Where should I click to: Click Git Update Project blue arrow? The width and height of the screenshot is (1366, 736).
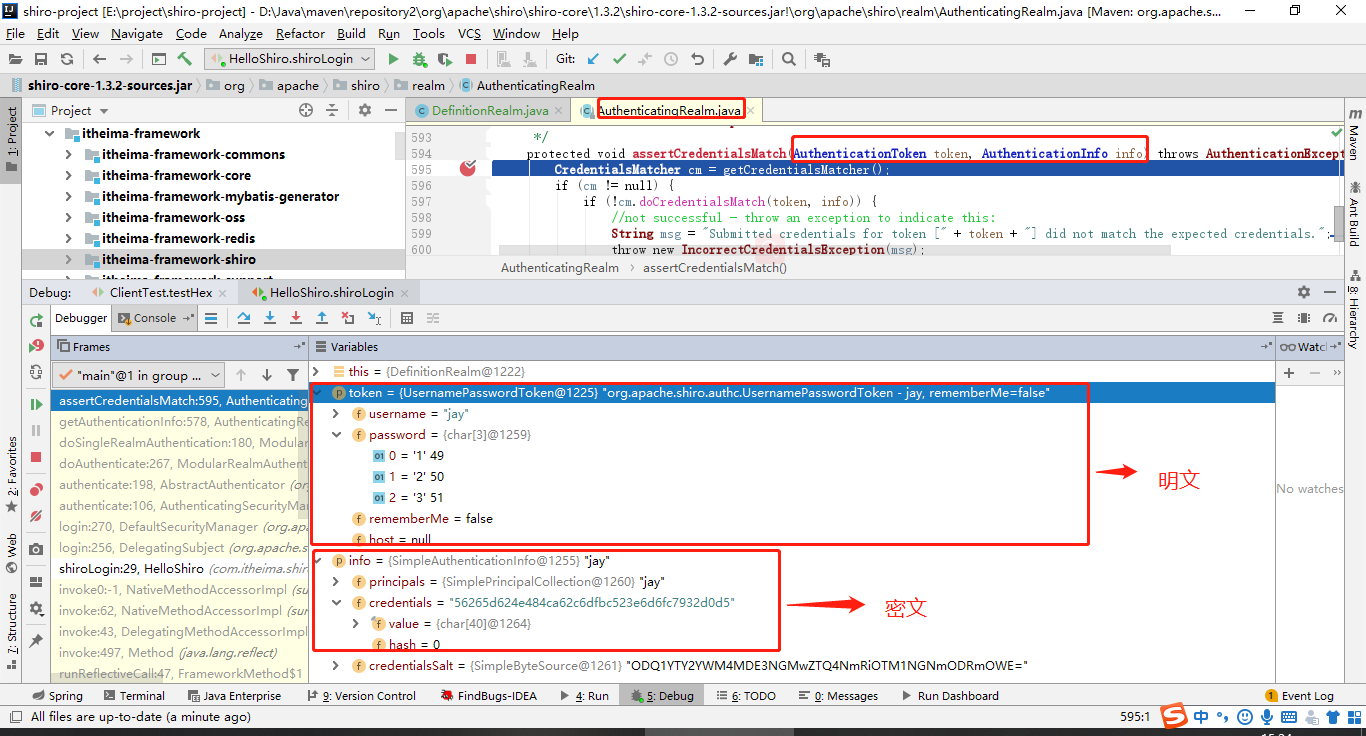tap(593, 59)
